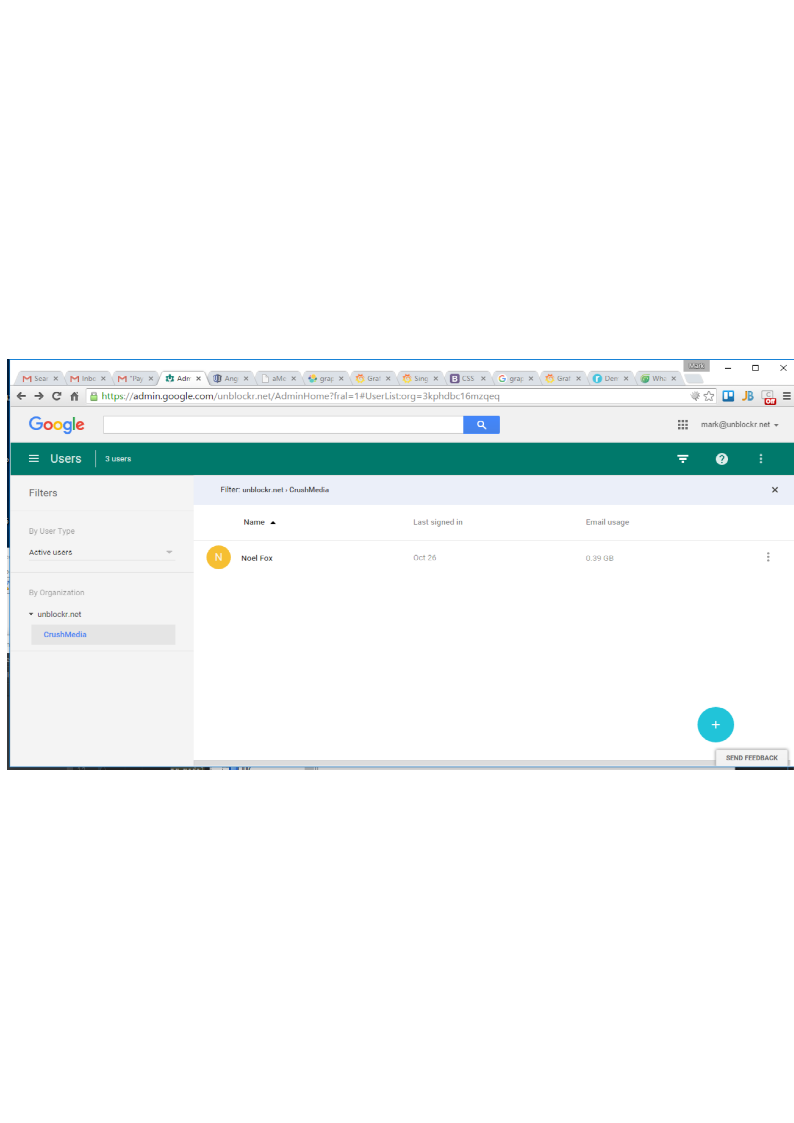
Task: Switch to the Ang browser tab
Action: click(x=230, y=378)
